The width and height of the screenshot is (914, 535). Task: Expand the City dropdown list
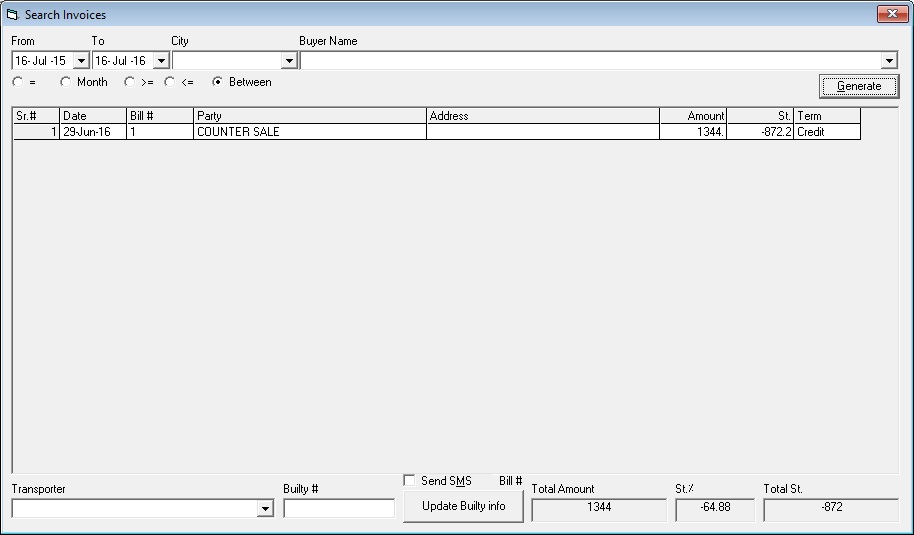pos(289,61)
